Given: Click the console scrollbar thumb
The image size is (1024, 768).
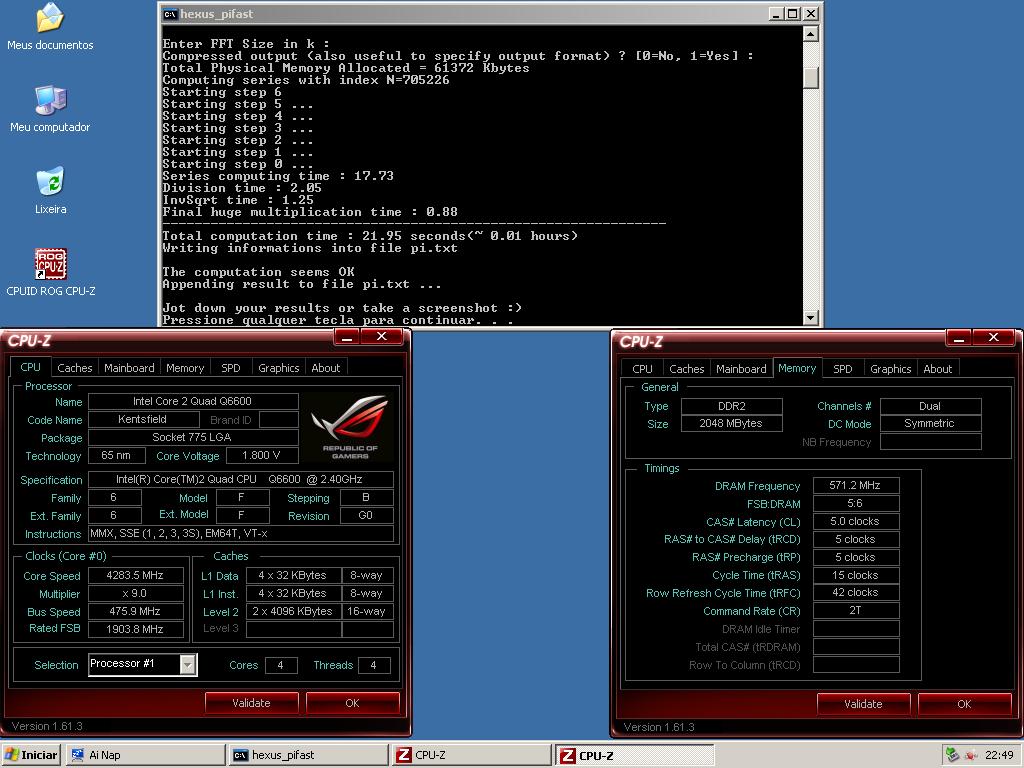Looking at the screenshot, I should tap(810, 78).
